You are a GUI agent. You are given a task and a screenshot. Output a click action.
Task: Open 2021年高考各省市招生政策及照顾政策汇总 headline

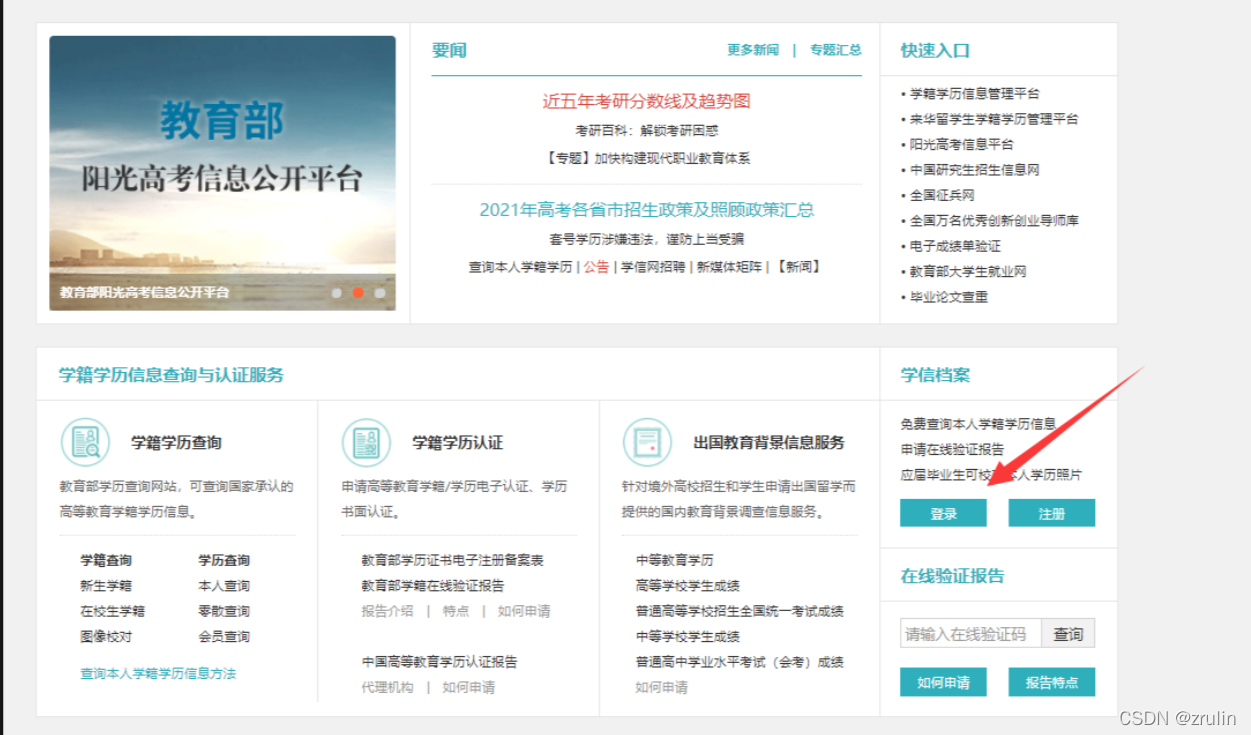coord(647,210)
